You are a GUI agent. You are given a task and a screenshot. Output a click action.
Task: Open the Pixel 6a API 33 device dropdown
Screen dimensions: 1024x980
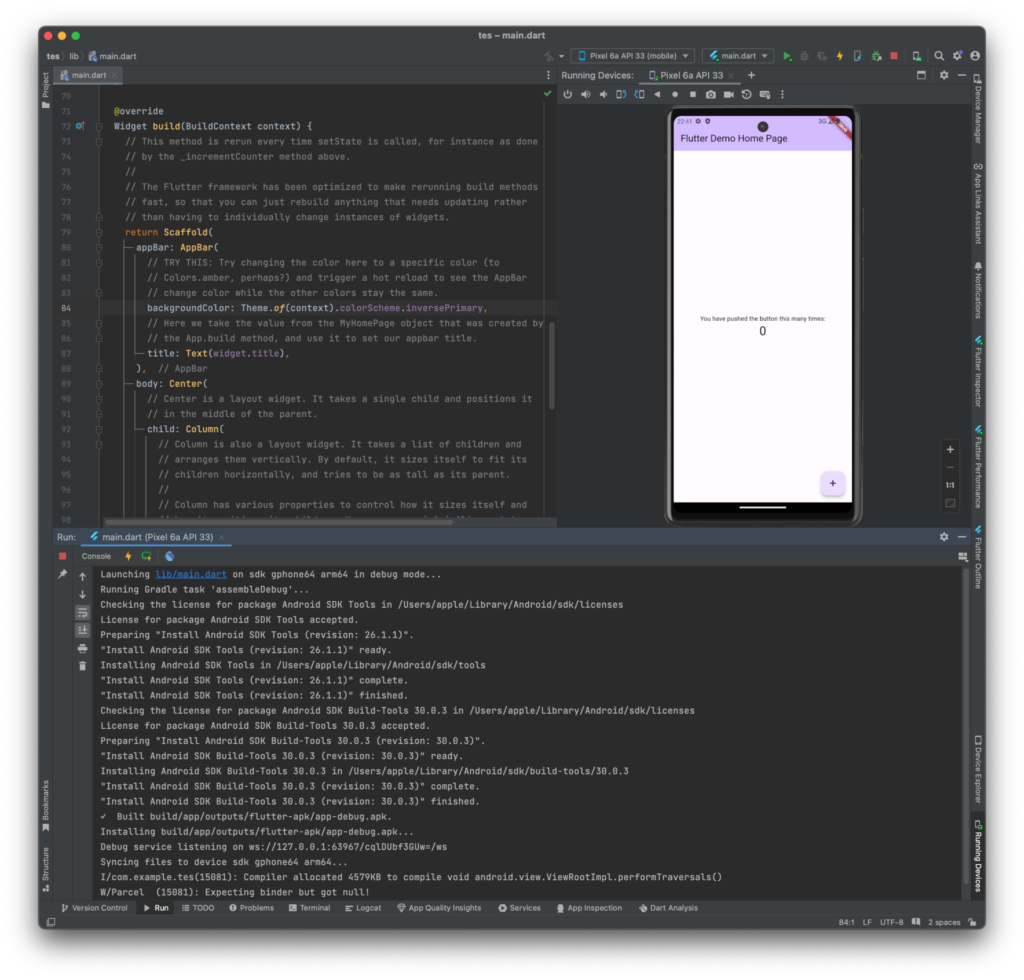633,55
